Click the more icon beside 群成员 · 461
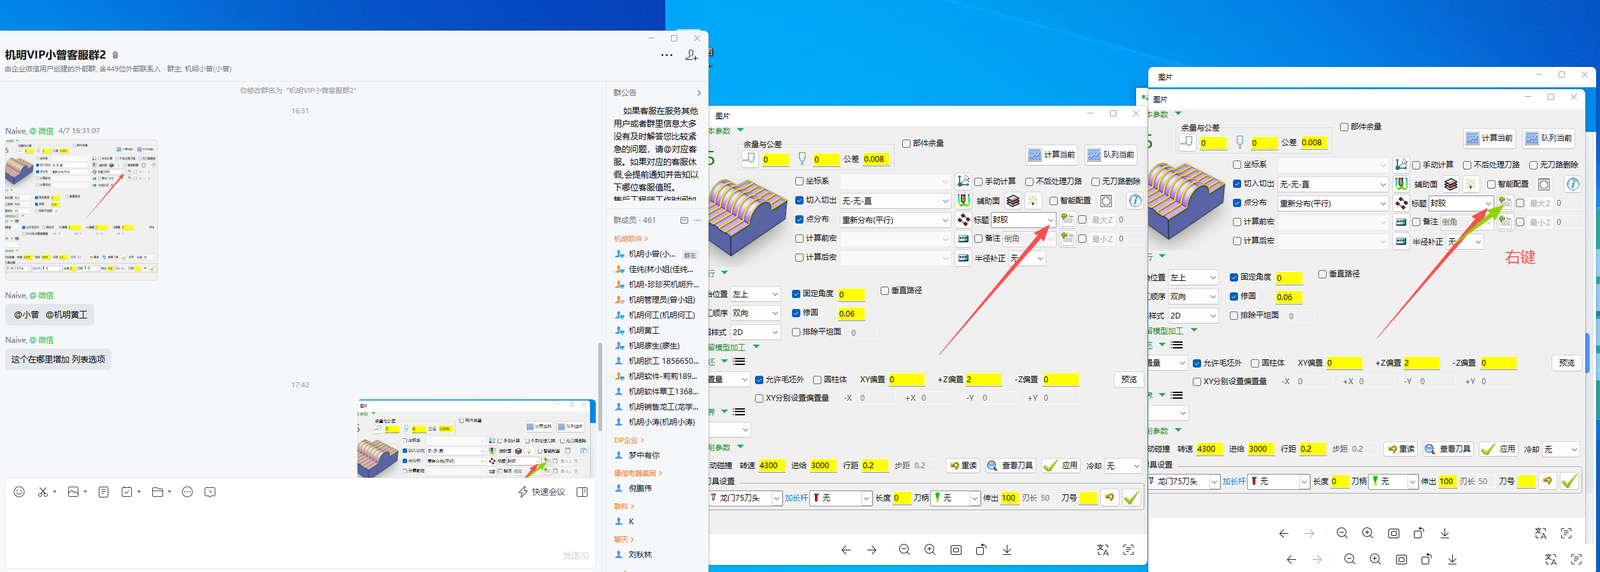 [698, 220]
